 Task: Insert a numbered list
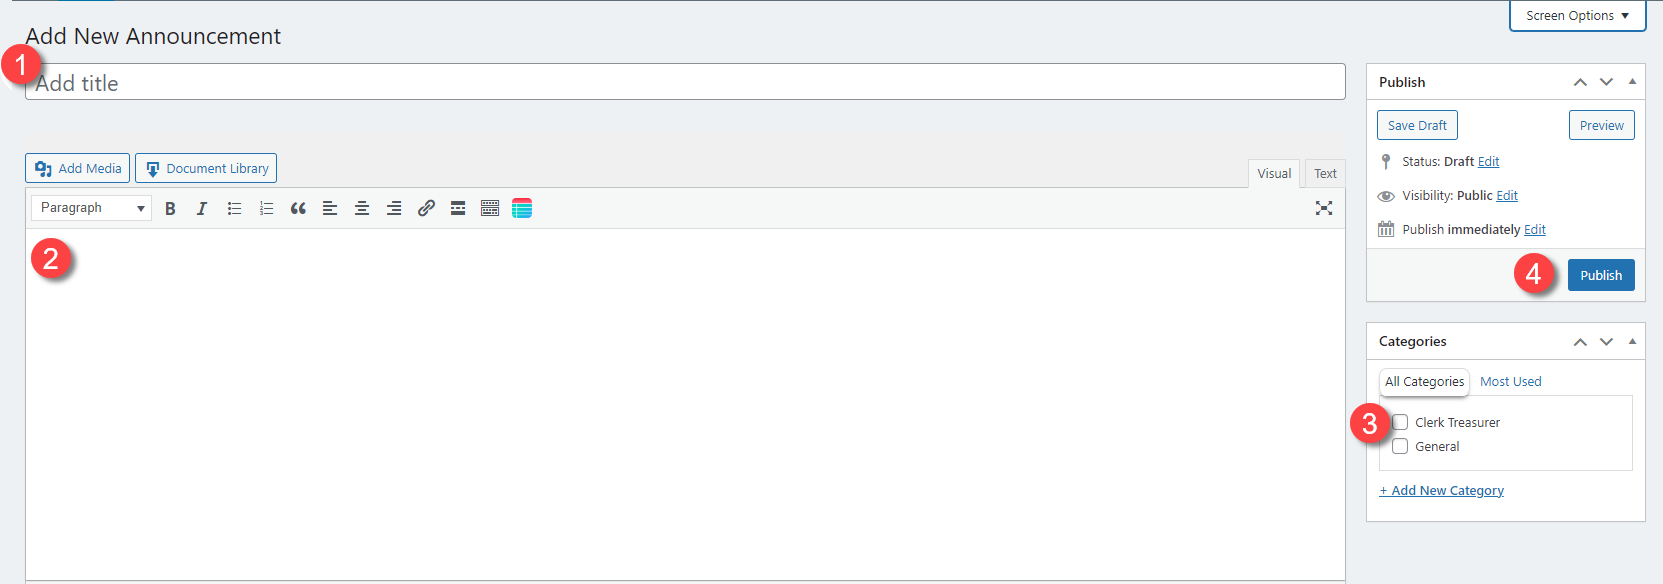point(266,208)
